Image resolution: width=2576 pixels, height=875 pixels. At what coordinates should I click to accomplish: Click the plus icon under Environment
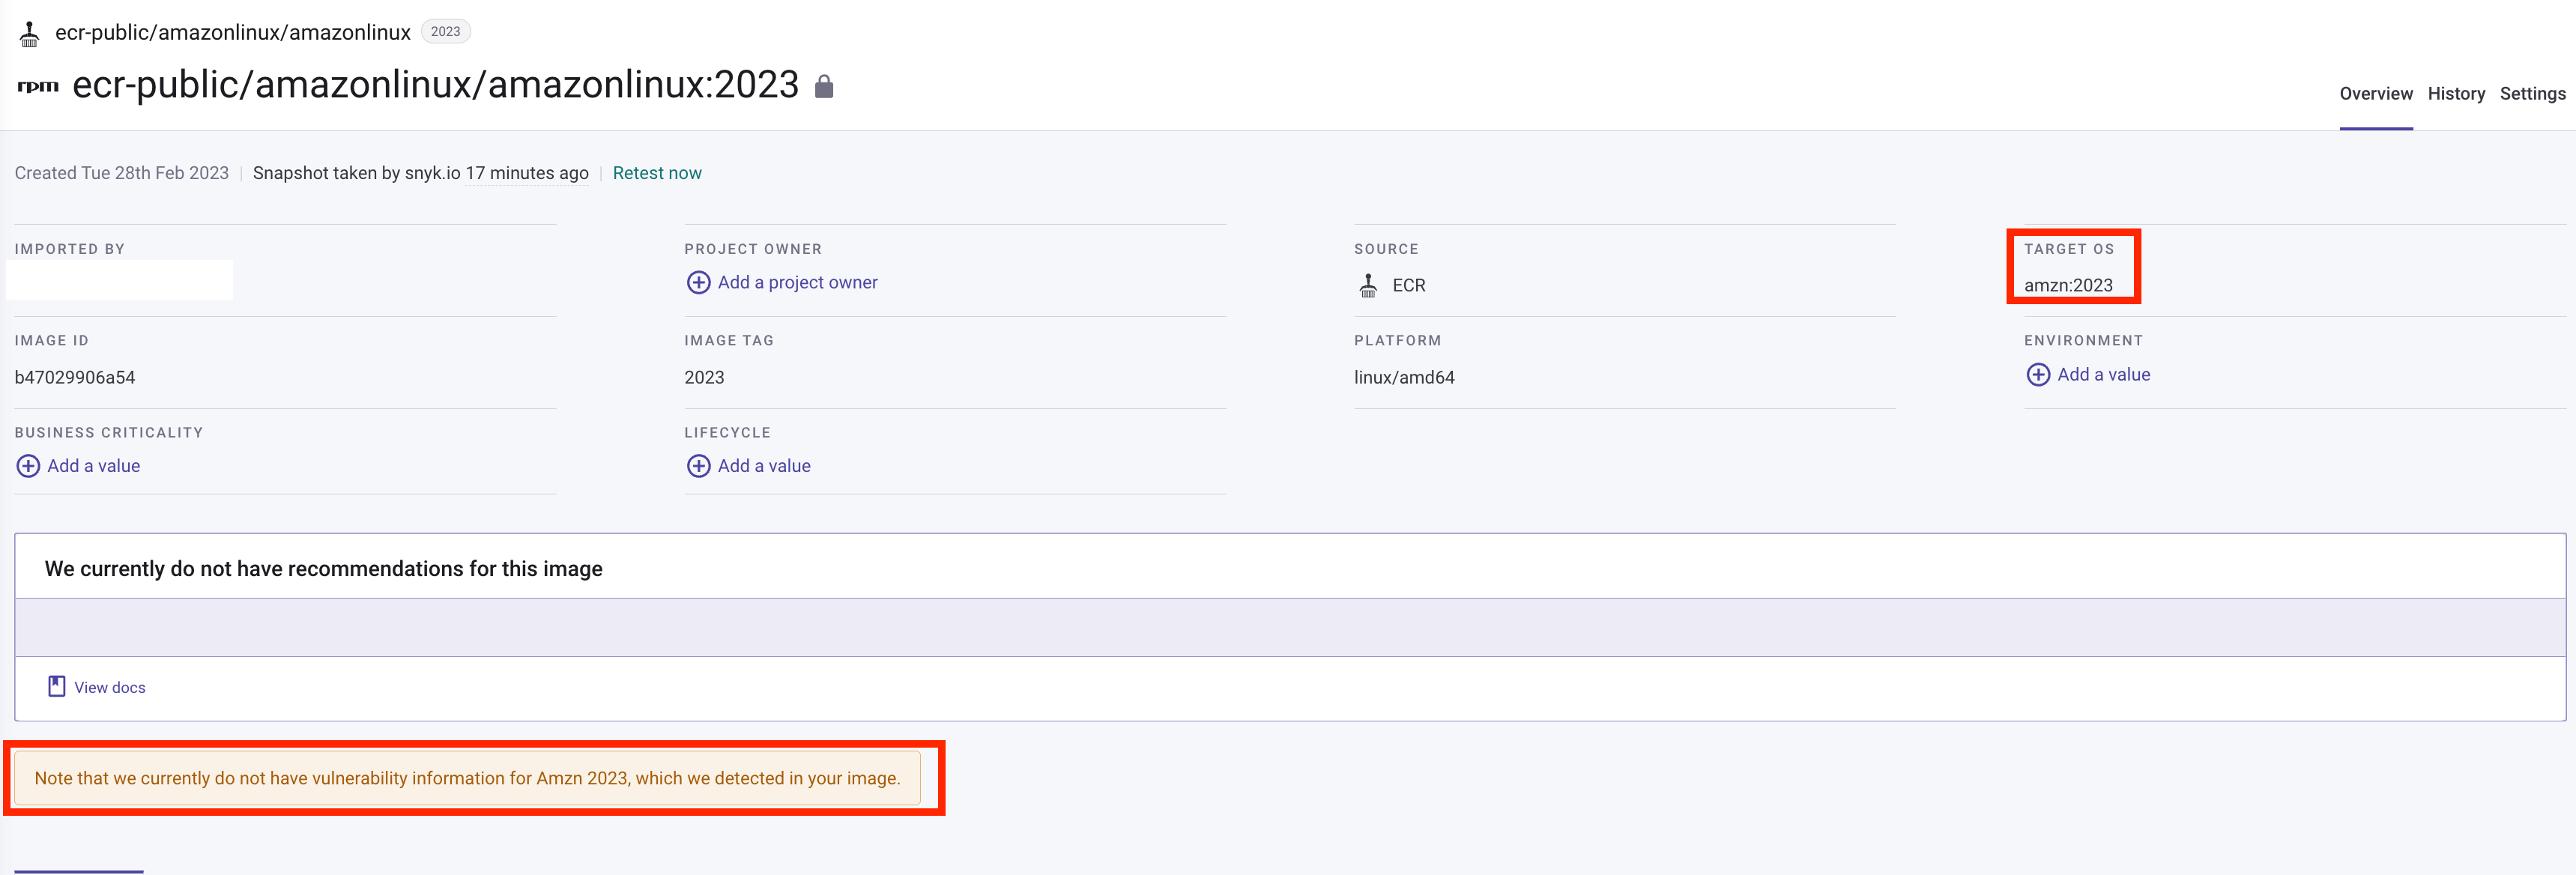coord(2037,375)
